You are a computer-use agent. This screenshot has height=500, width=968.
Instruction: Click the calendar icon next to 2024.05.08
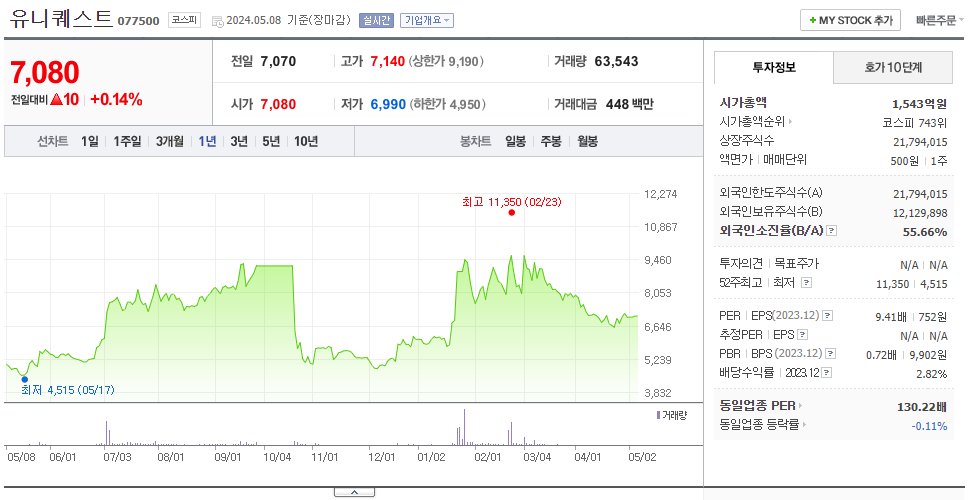pyautogui.click(x=217, y=21)
